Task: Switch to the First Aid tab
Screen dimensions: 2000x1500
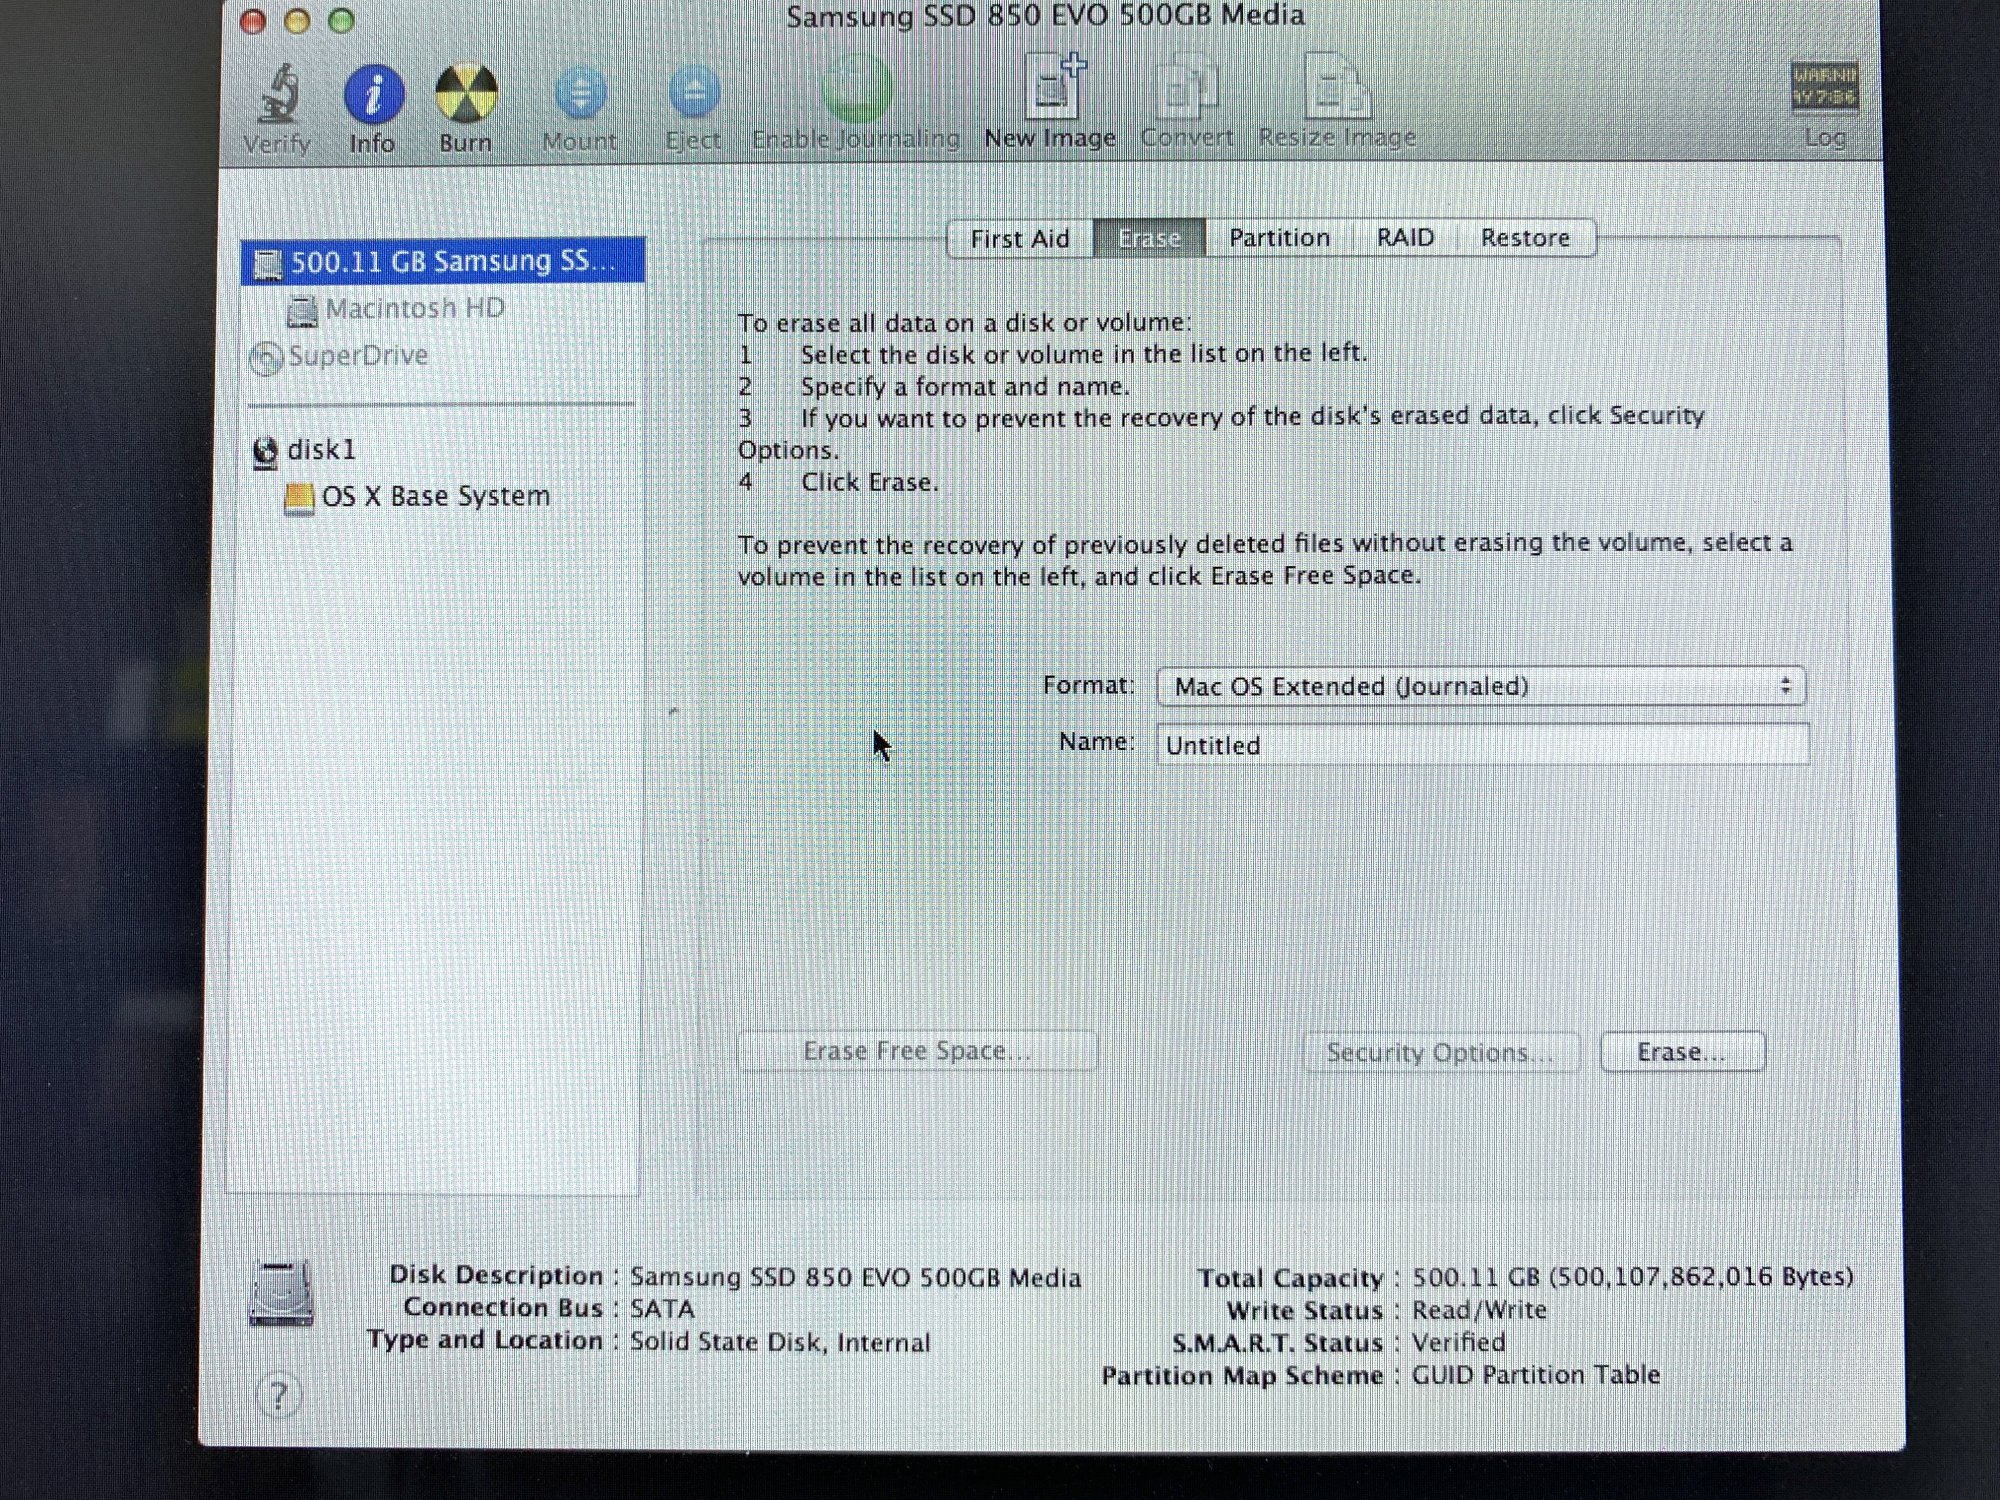Action: (1019, 239)
